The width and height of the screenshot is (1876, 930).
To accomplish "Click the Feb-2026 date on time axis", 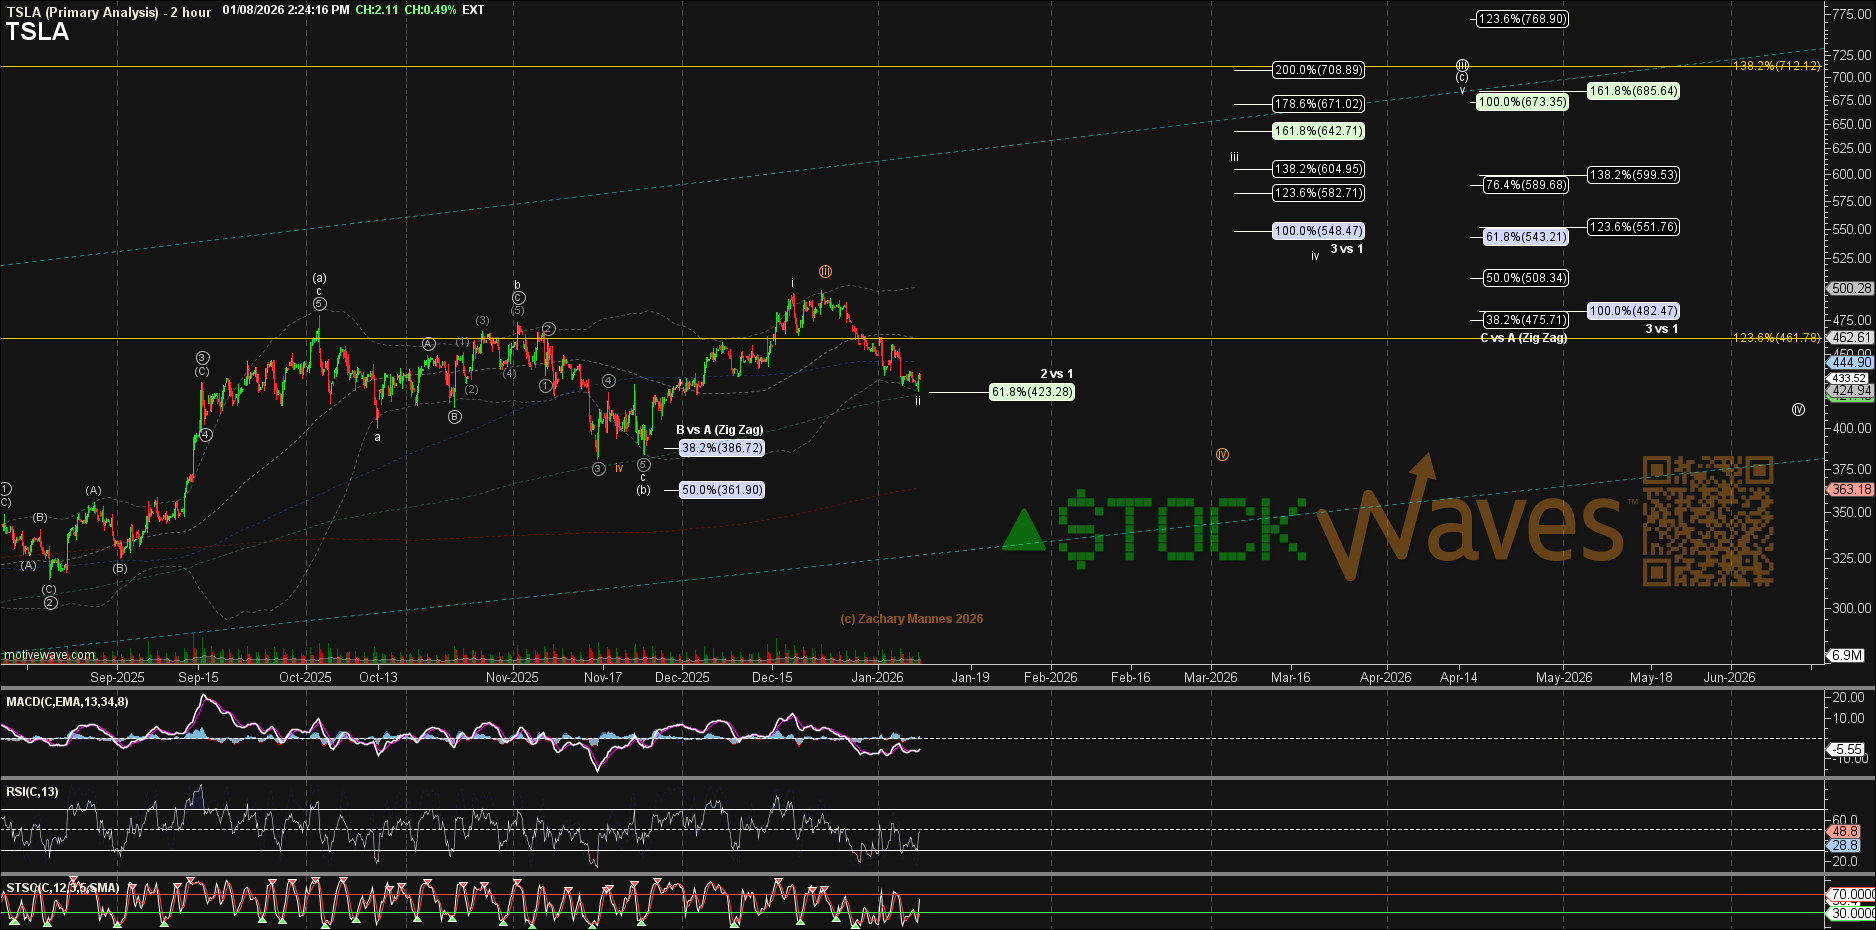I will 1050,677.
